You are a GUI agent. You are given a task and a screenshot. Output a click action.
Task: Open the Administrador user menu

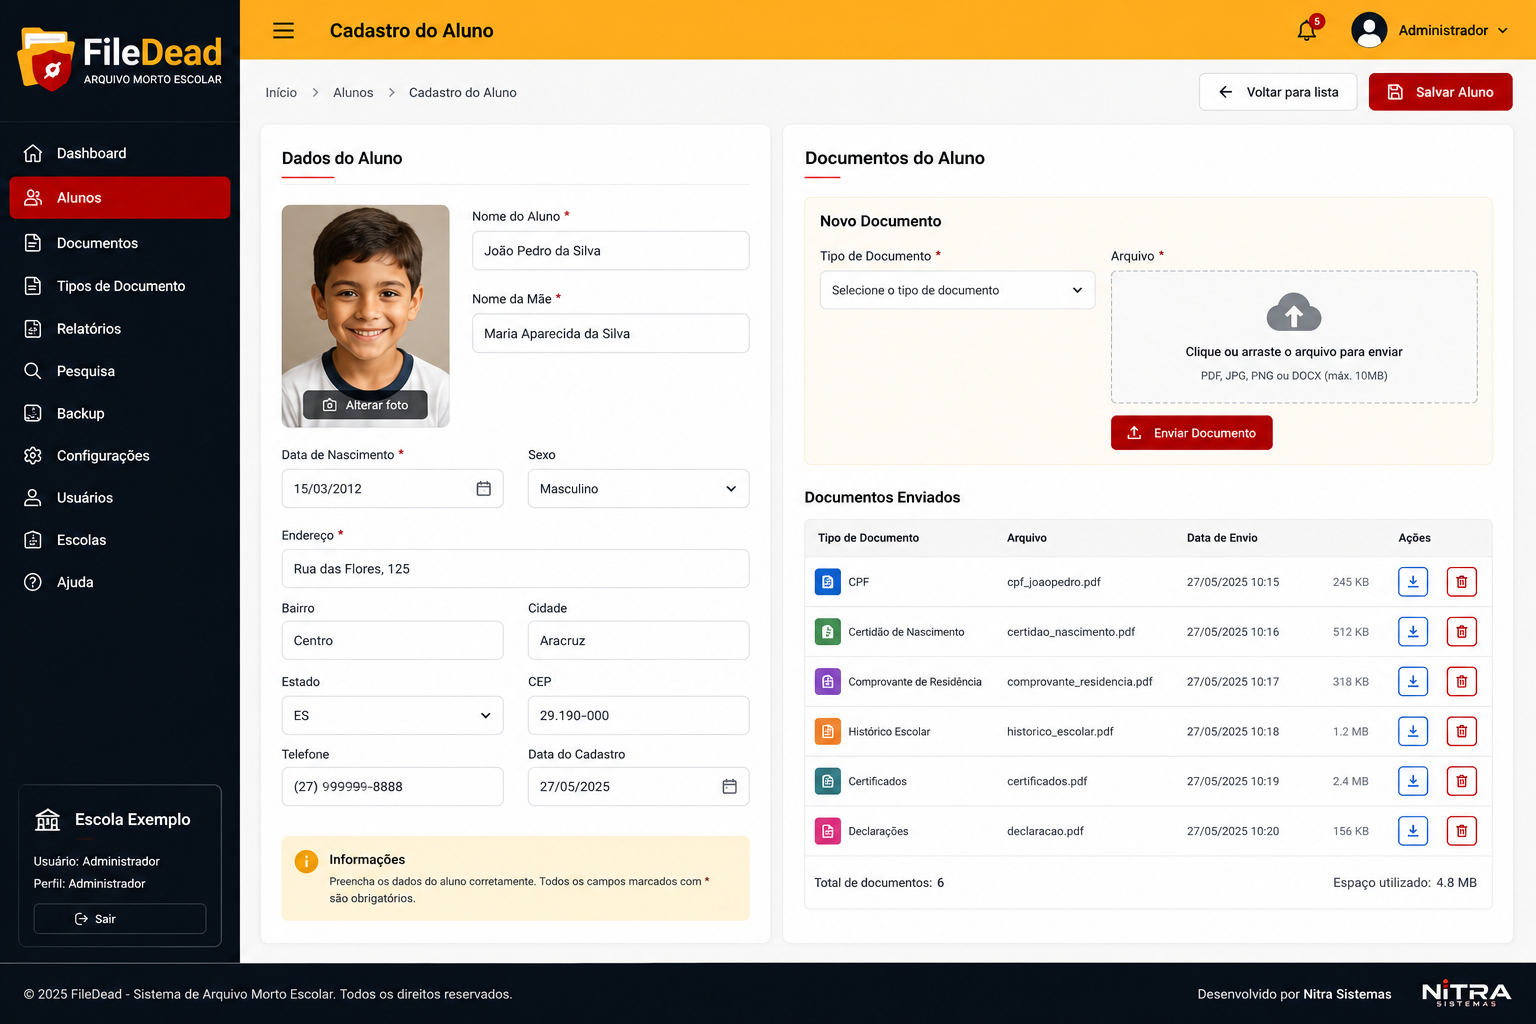coord(1430,30)
